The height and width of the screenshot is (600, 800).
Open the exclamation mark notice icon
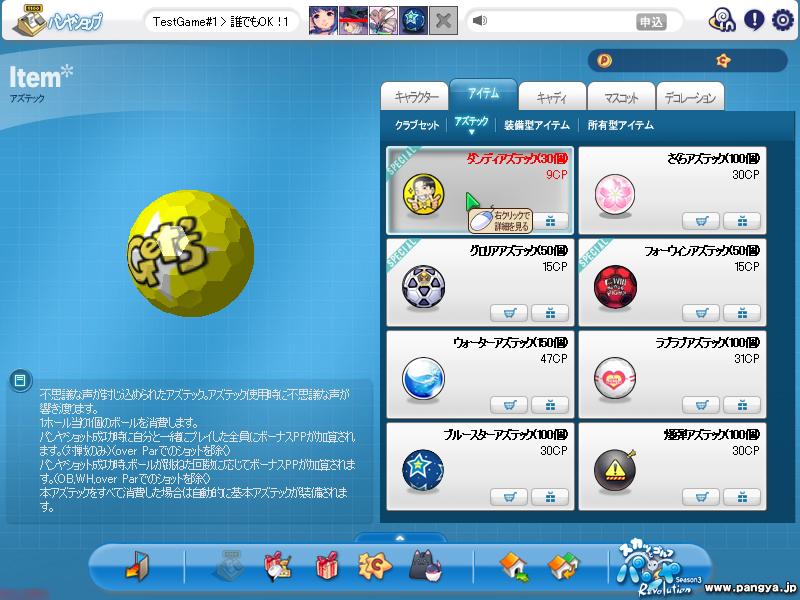(754, 20)
